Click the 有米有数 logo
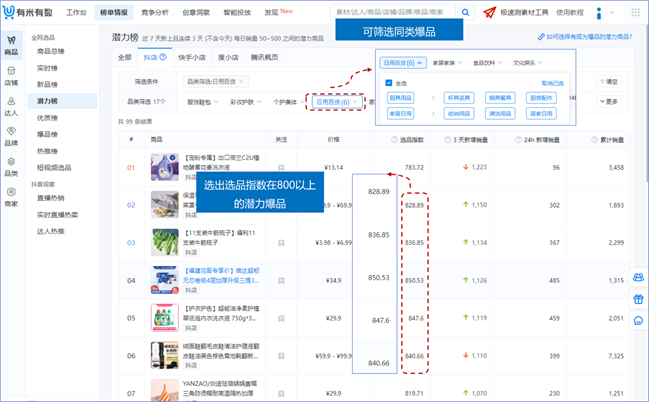Screen dimensions: 649x402 [27, 12]
